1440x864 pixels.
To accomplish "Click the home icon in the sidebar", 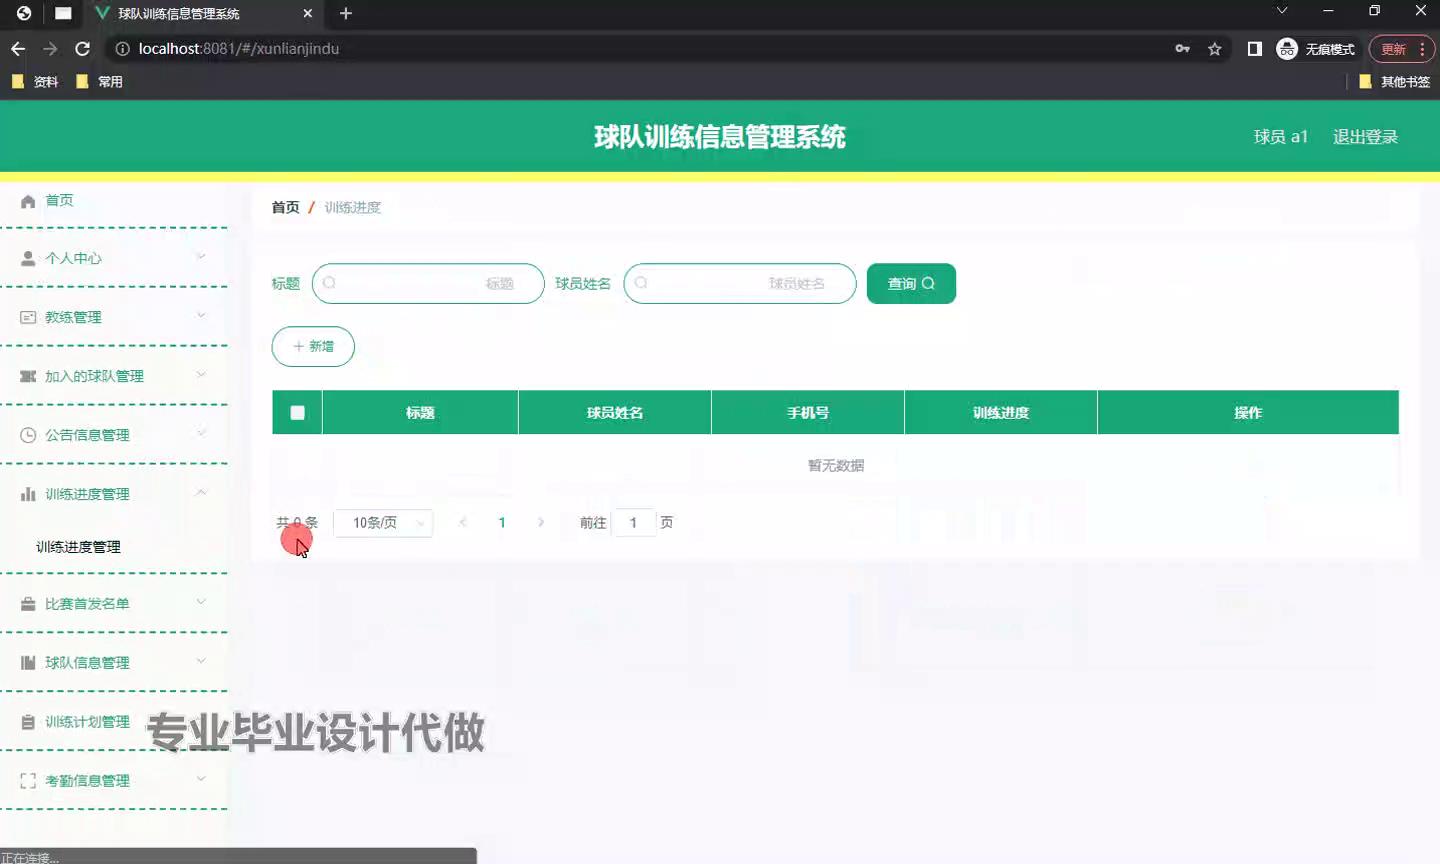I will (28, 201).
